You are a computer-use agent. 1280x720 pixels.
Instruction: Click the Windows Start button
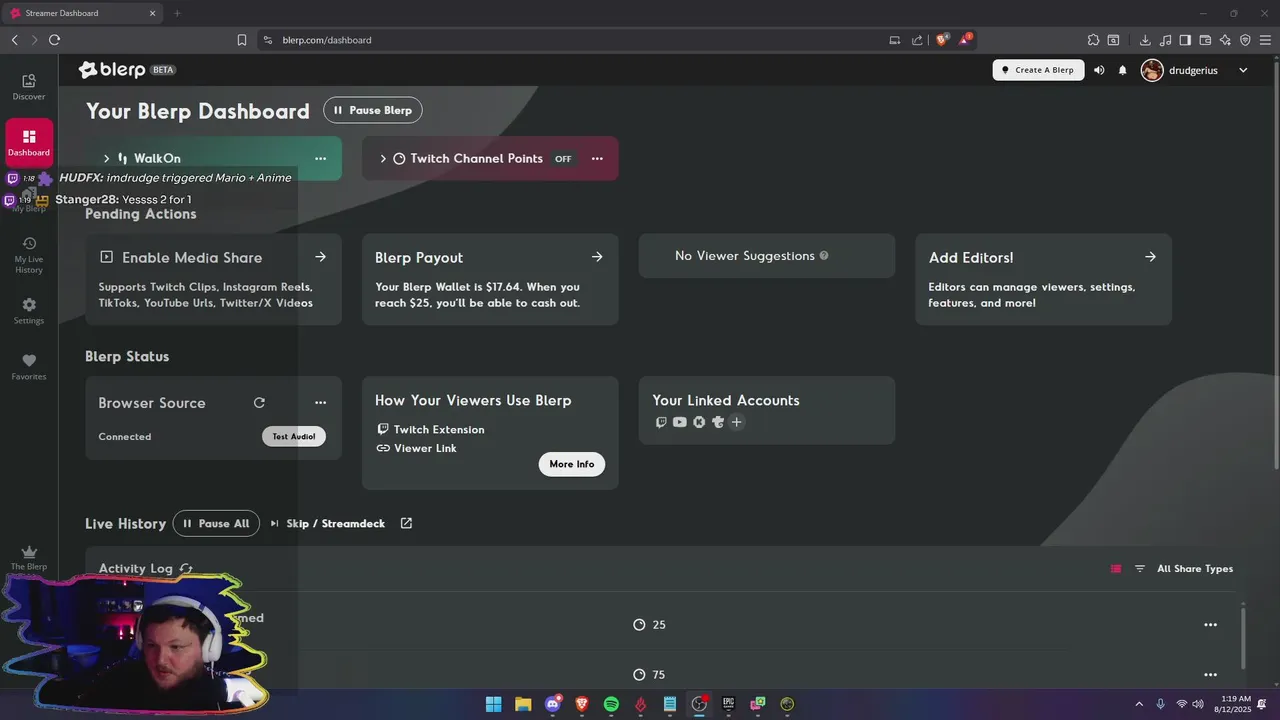pos(494,704)
